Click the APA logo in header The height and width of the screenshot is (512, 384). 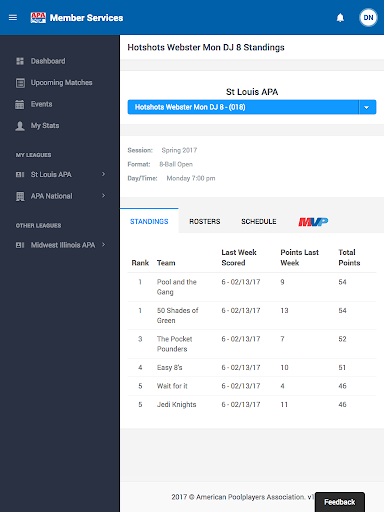[38, 18]
